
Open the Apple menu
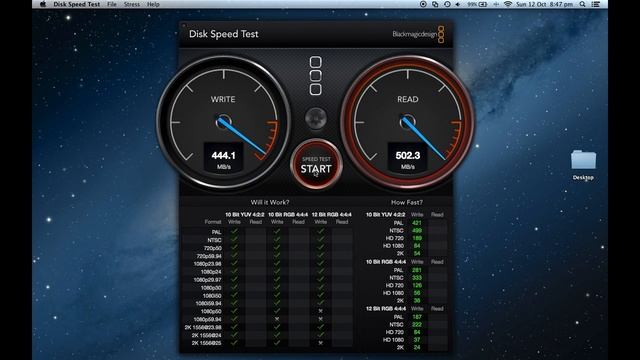(x=43, y=4)
